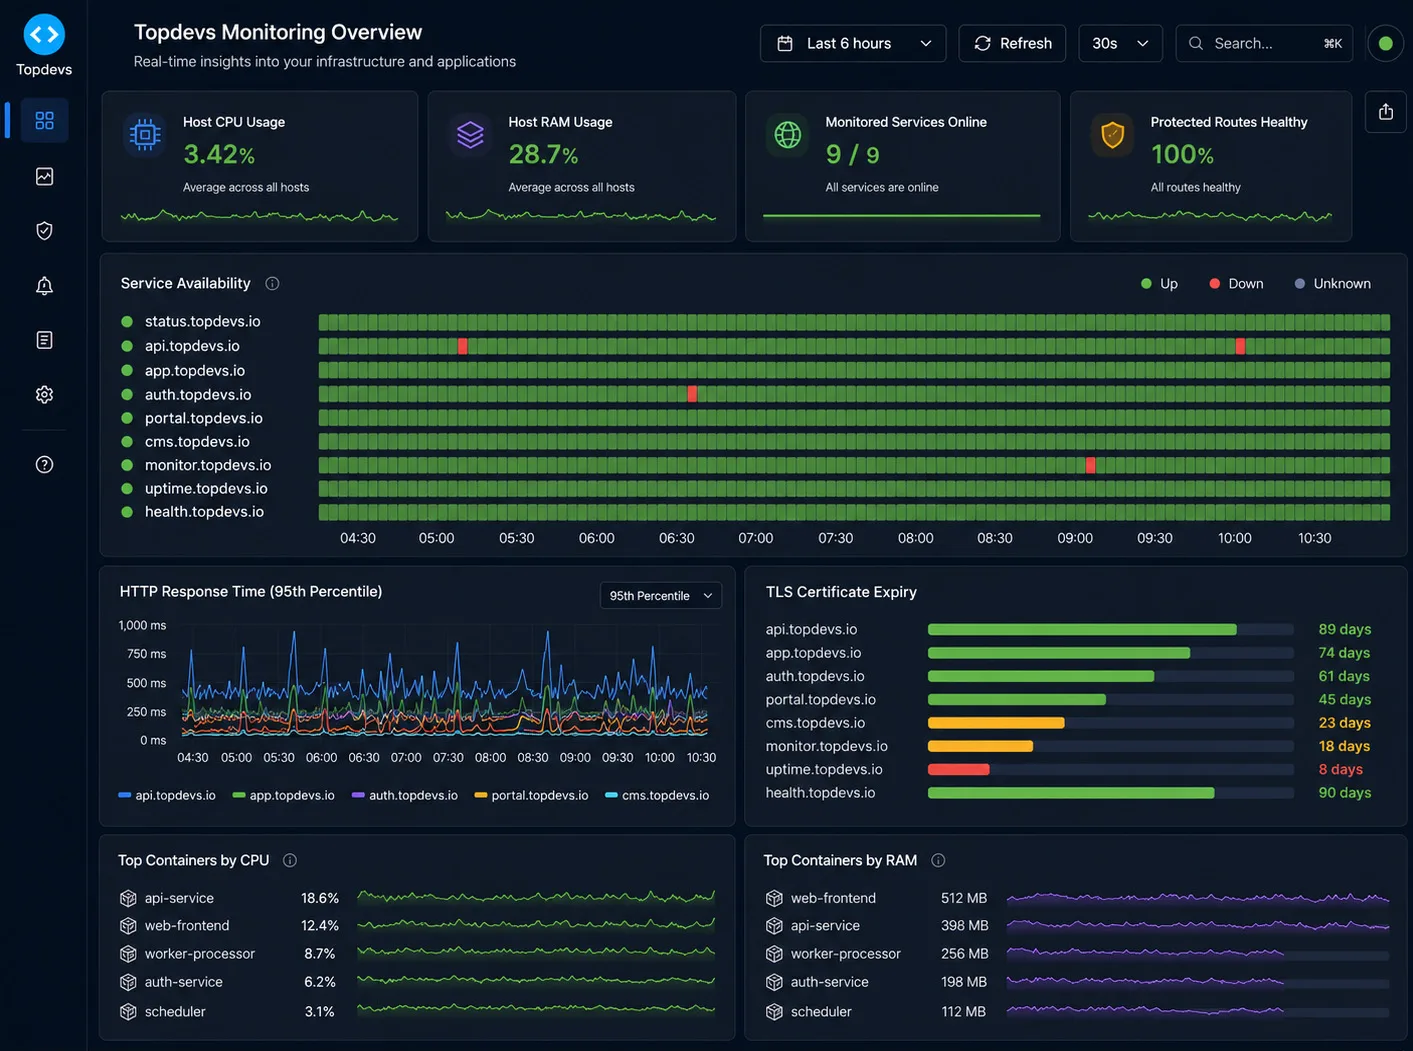The height and width of the screenshot is (1051, 1413).
Task: Toggle app.topdevs.io series in chart legend
Action: pyautogui.click(x=283, y=795)
